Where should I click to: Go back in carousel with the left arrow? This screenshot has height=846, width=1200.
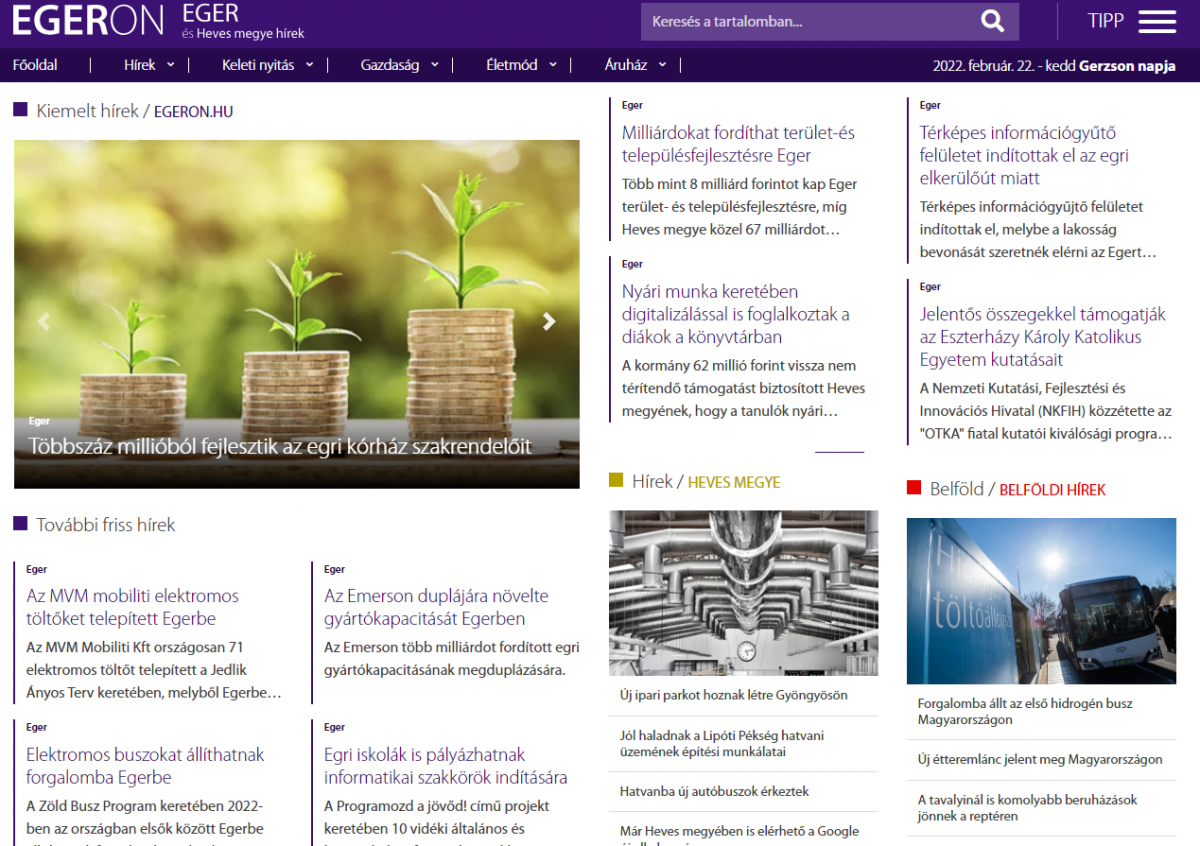pyautogui.click(x=44, y=321)
